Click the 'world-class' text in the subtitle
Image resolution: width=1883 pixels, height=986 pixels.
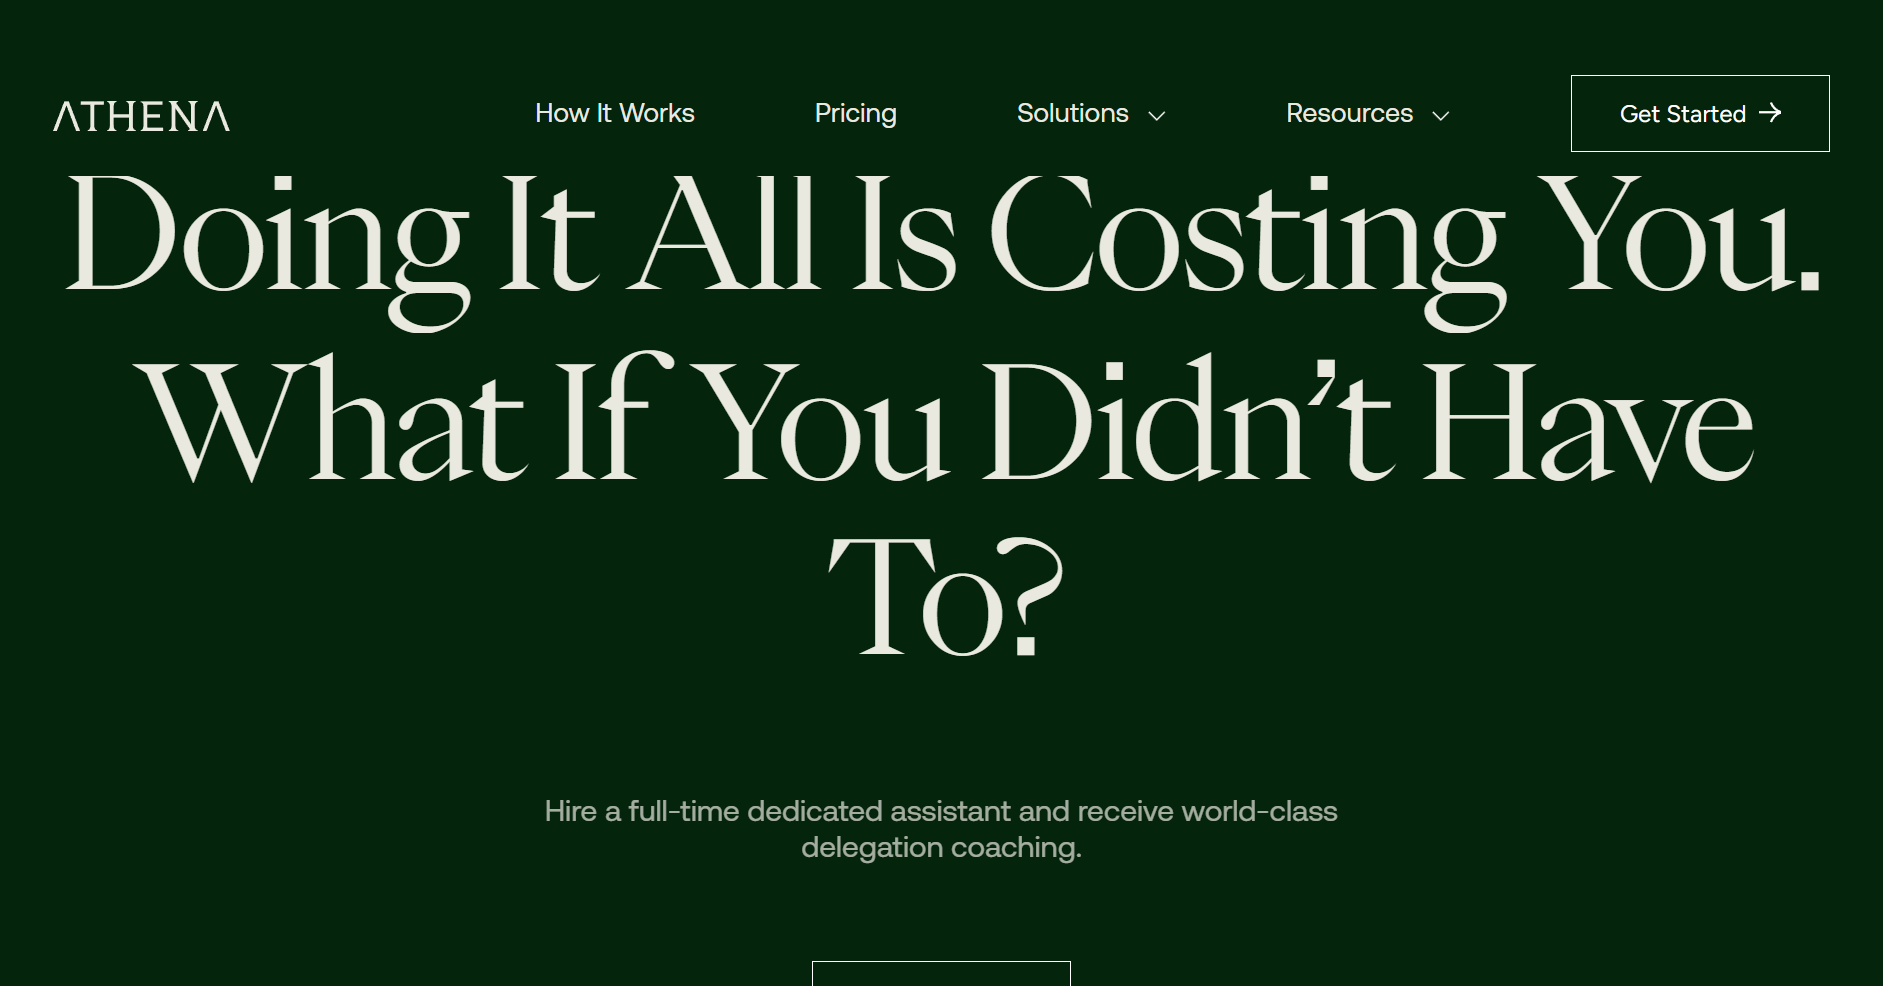pos(1259,811)
